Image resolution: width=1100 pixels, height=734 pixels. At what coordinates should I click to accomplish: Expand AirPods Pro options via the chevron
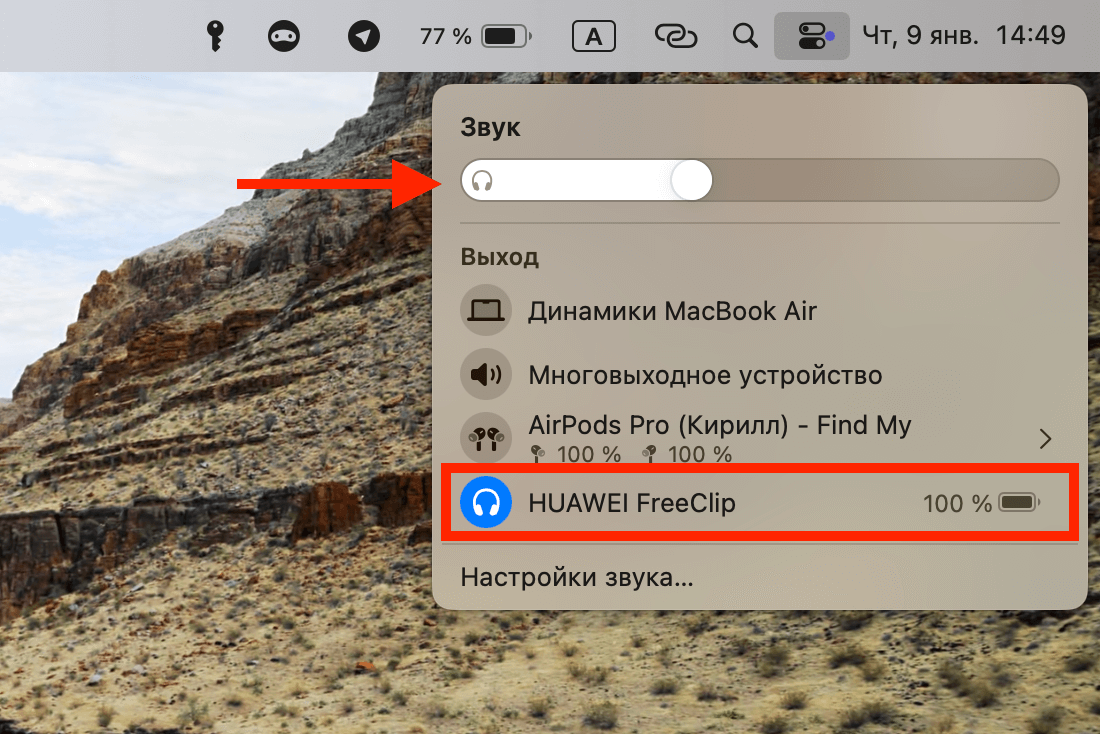click(x=1045, y=438)
